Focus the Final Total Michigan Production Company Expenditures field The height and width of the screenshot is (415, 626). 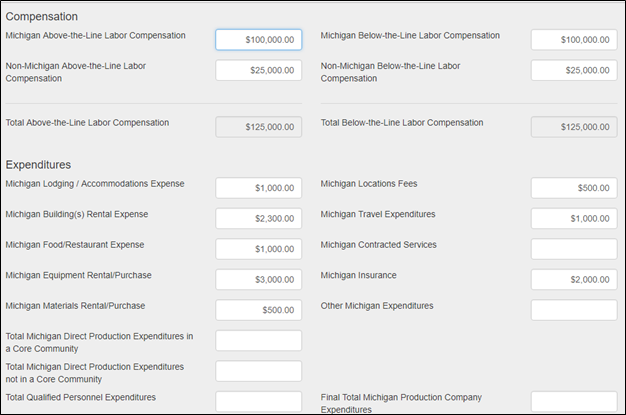tap(573, 401)
